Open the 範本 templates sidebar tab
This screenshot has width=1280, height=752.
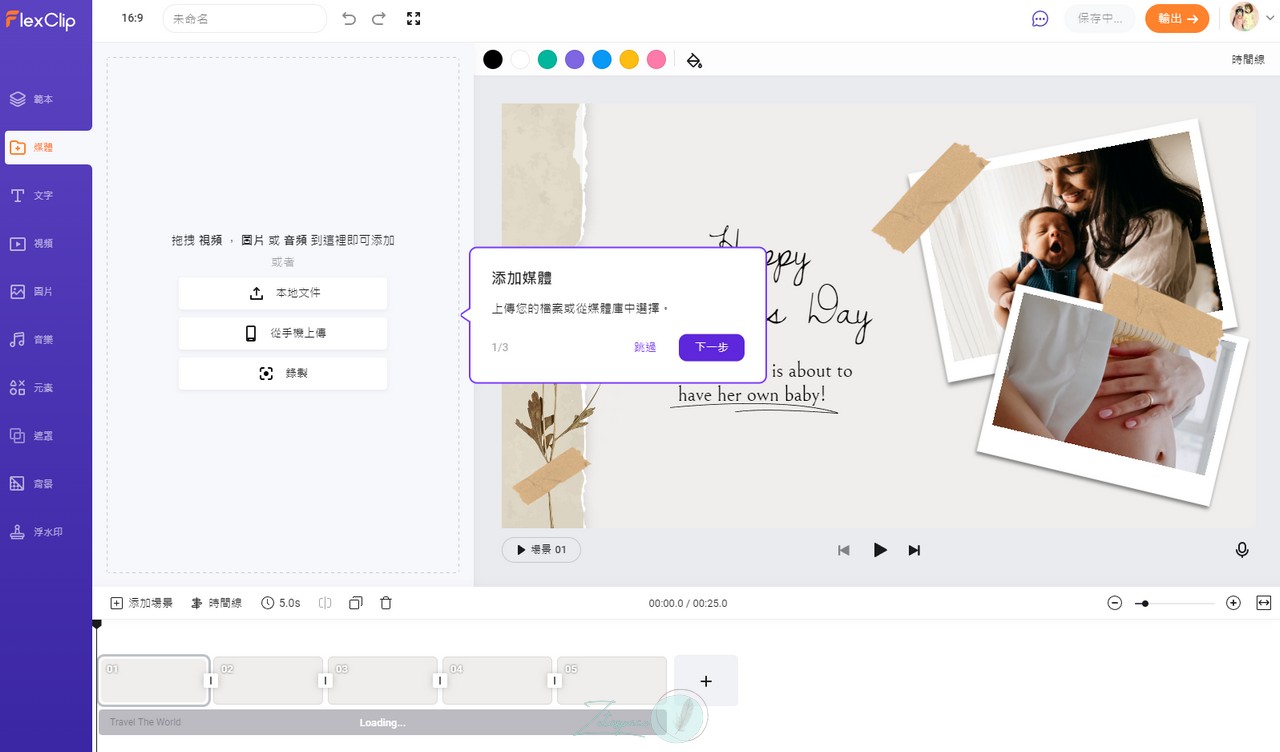coord(46,99)
